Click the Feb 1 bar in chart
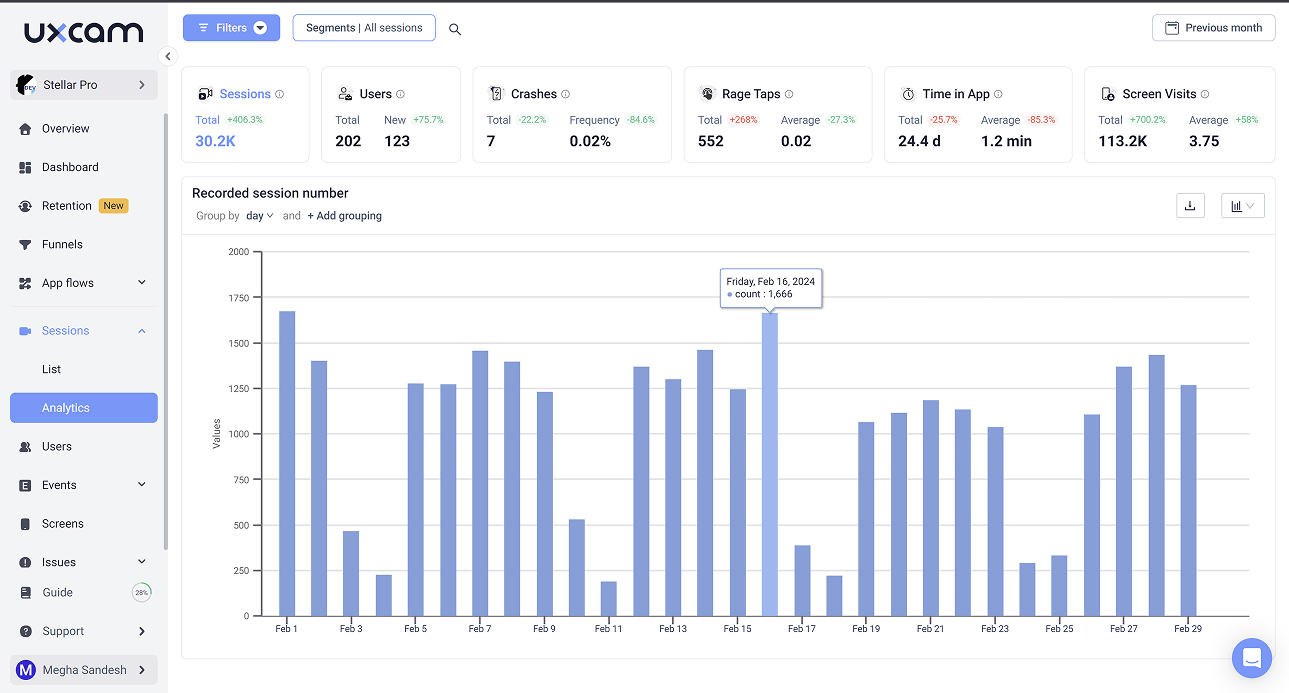Viewport: 1289px width, 693px height. [x=287, y=463]
